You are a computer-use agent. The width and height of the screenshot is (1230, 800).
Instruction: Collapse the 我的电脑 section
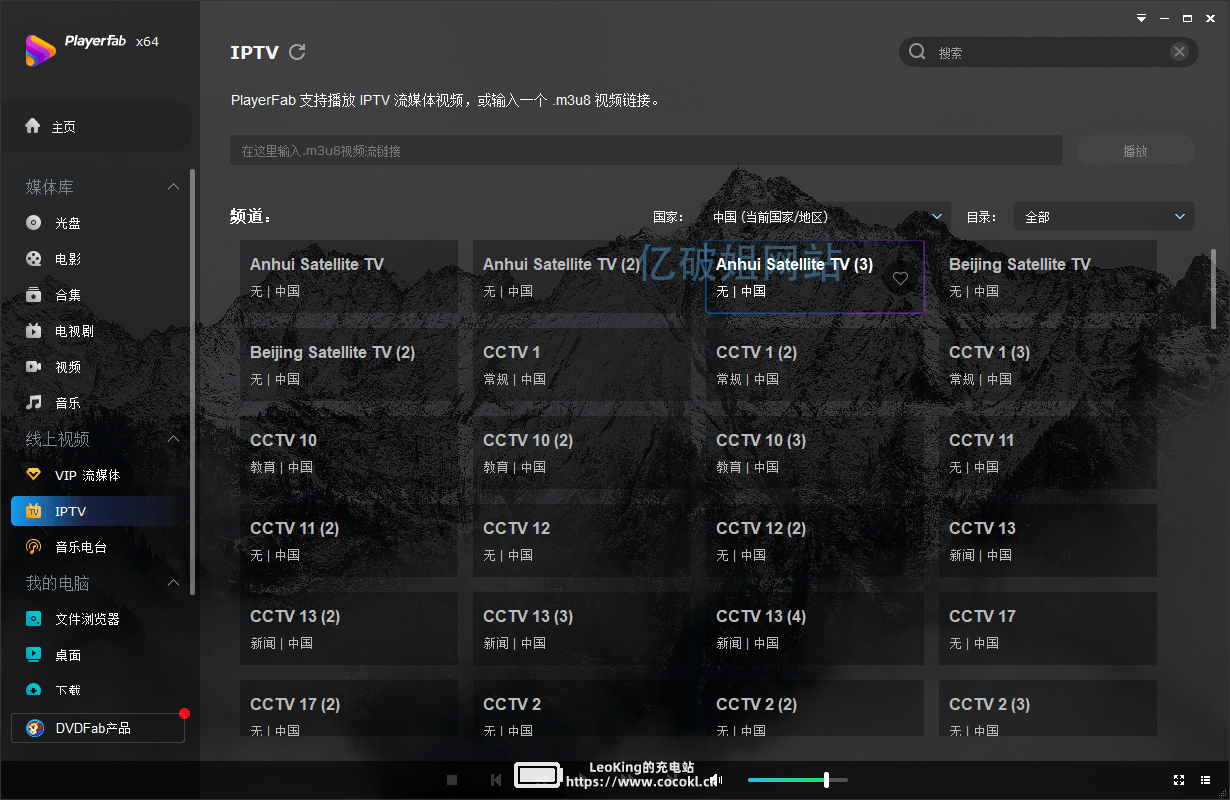click(173, 583)
